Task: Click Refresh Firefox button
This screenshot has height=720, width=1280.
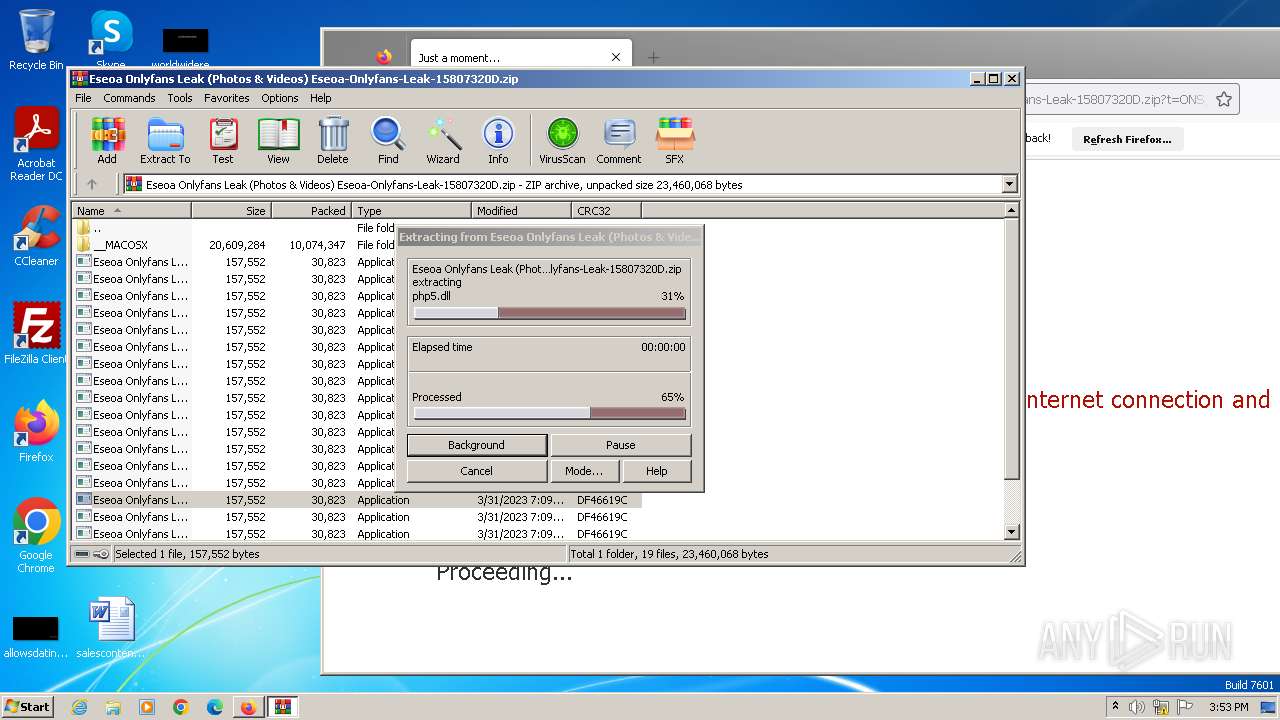Action: [x=1127, y=139]
